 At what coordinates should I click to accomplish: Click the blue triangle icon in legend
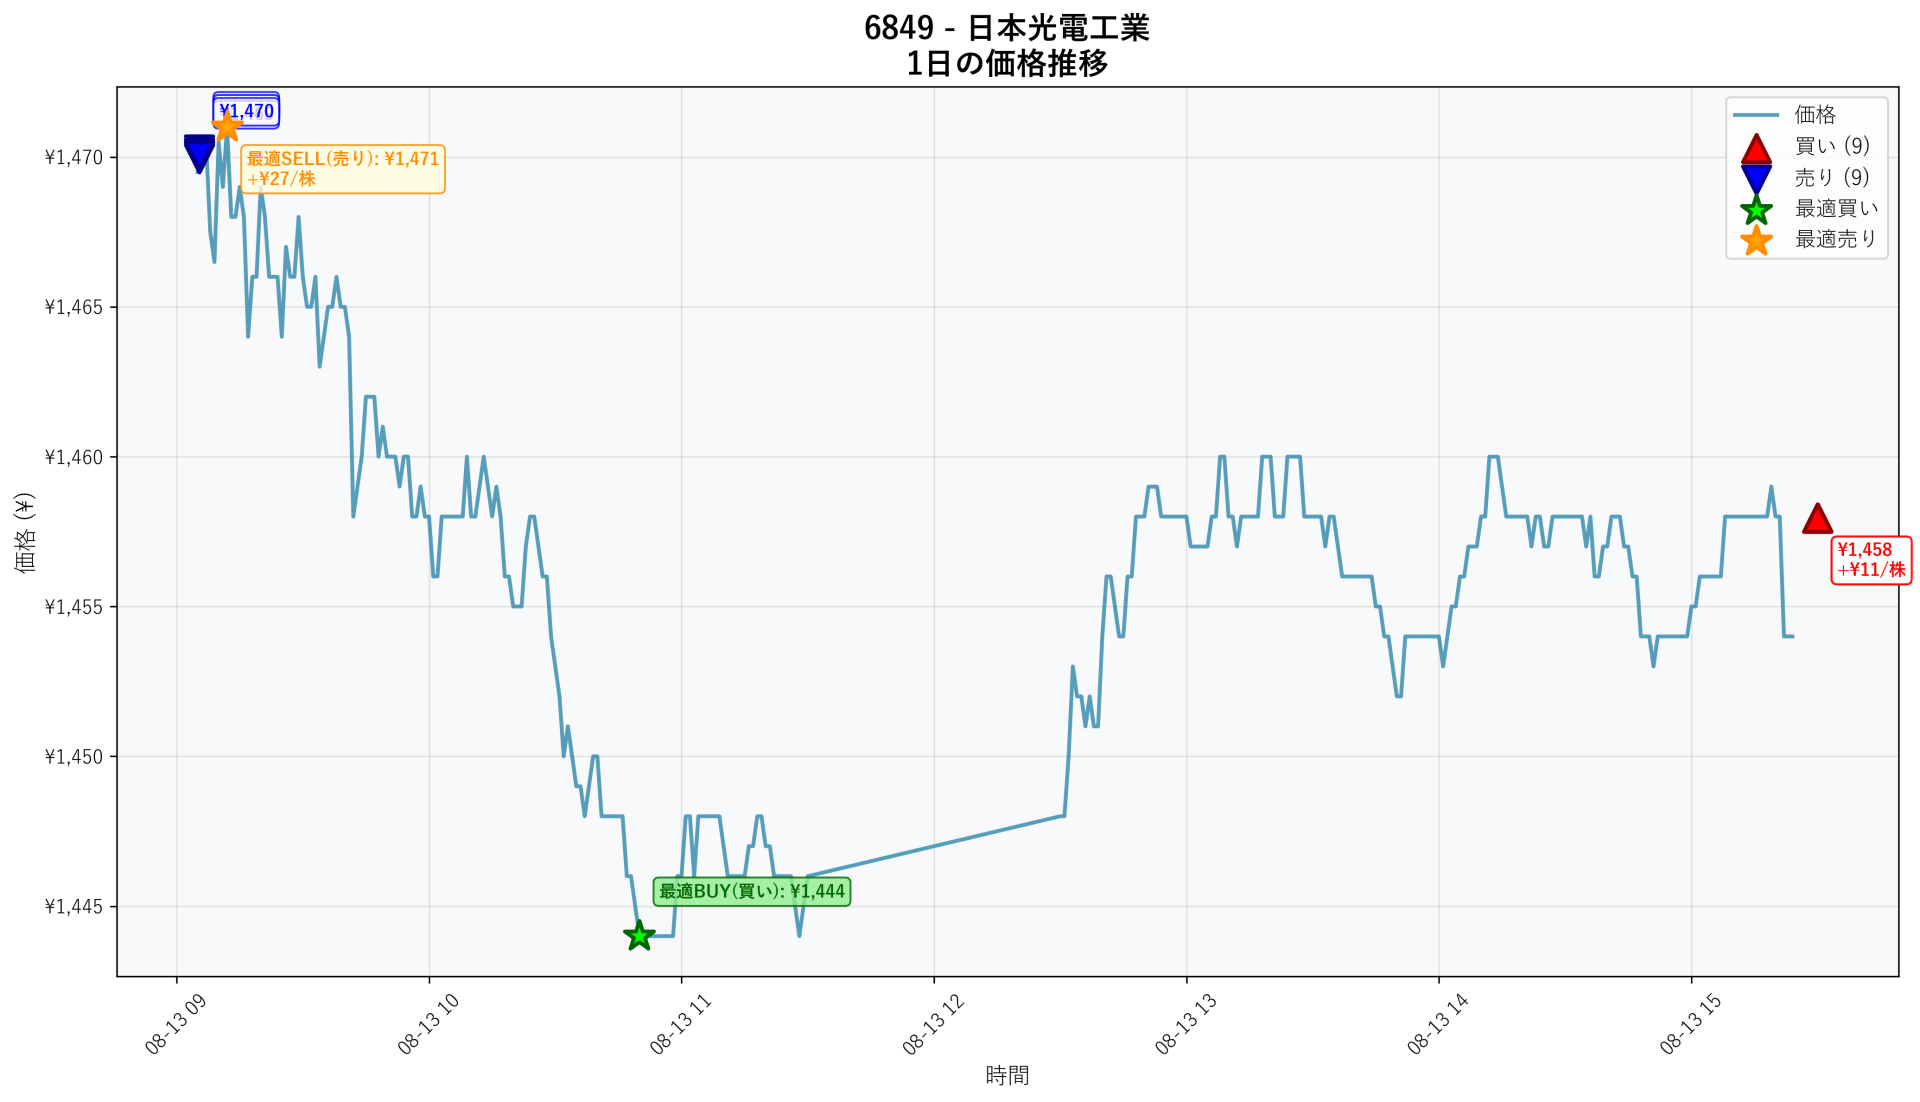[x=1756, y=179]
